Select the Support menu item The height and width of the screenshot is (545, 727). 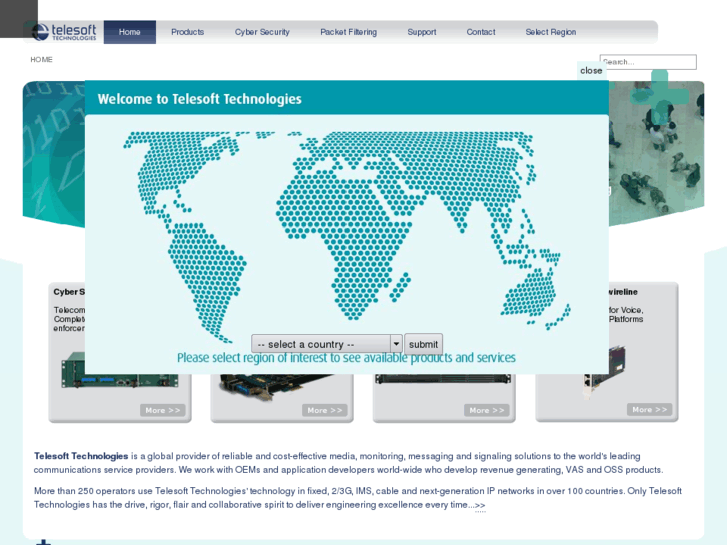tap(421, 32)
